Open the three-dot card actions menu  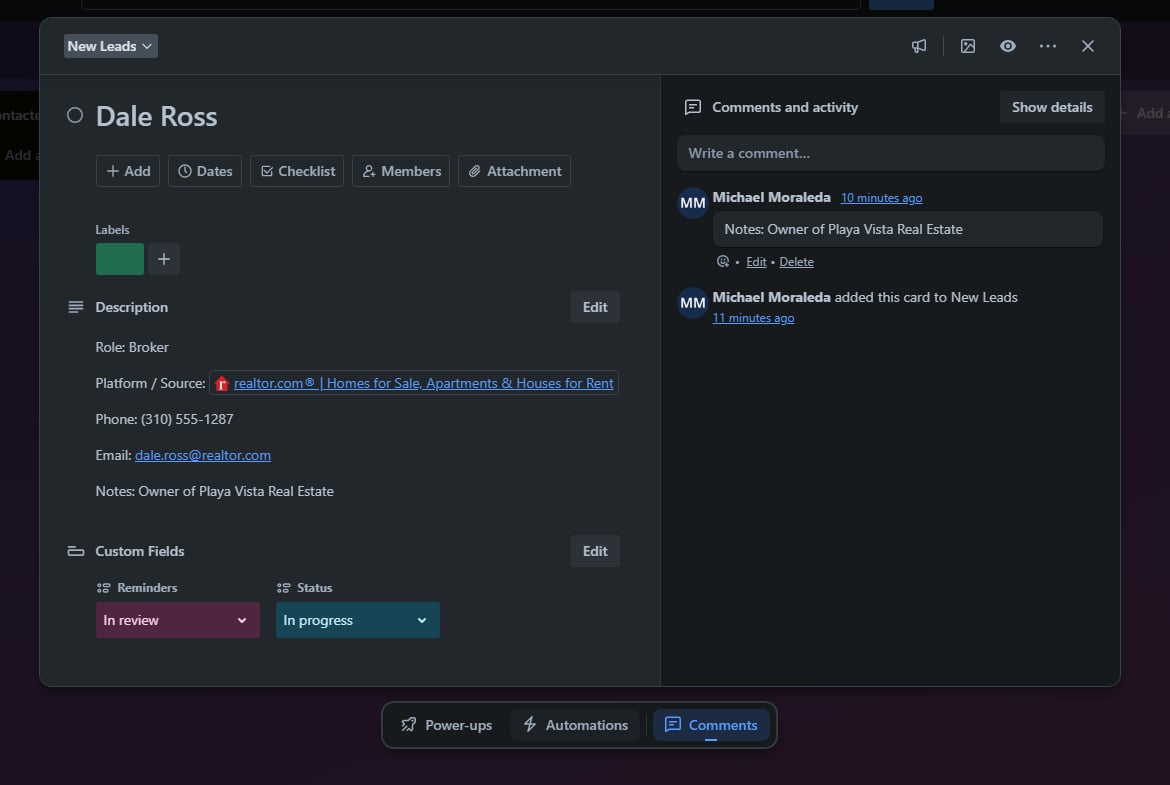click(1047, 46)
